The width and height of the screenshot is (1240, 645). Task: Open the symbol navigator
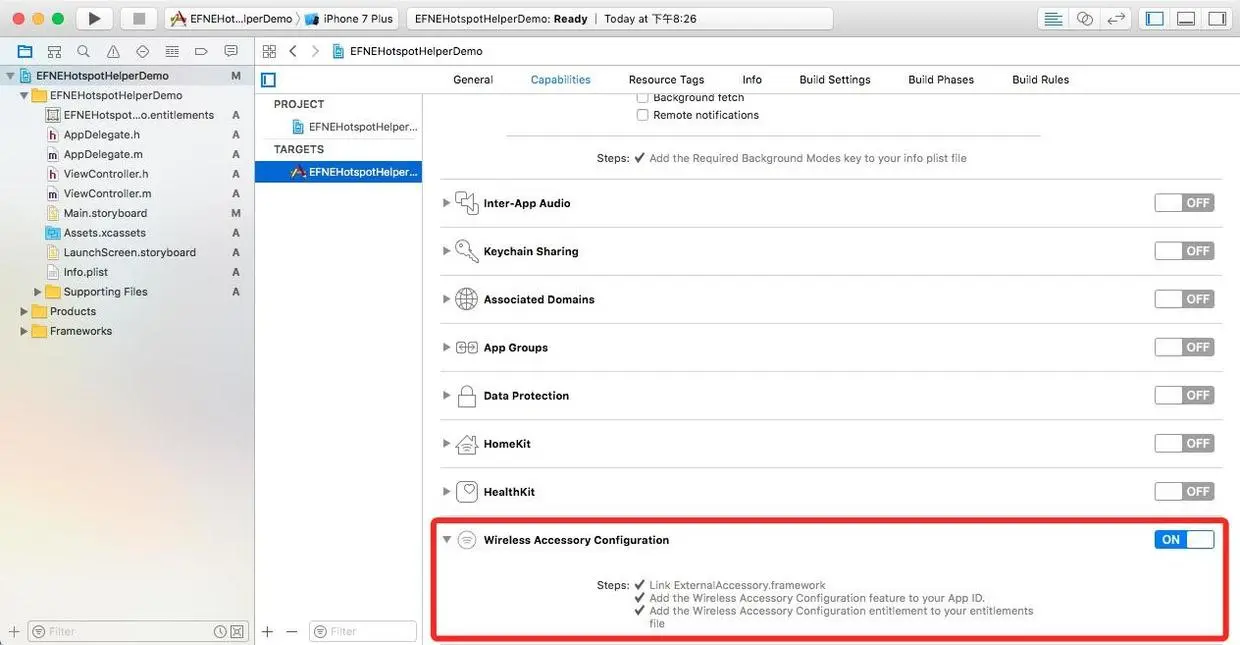click(x=54, y=51)
